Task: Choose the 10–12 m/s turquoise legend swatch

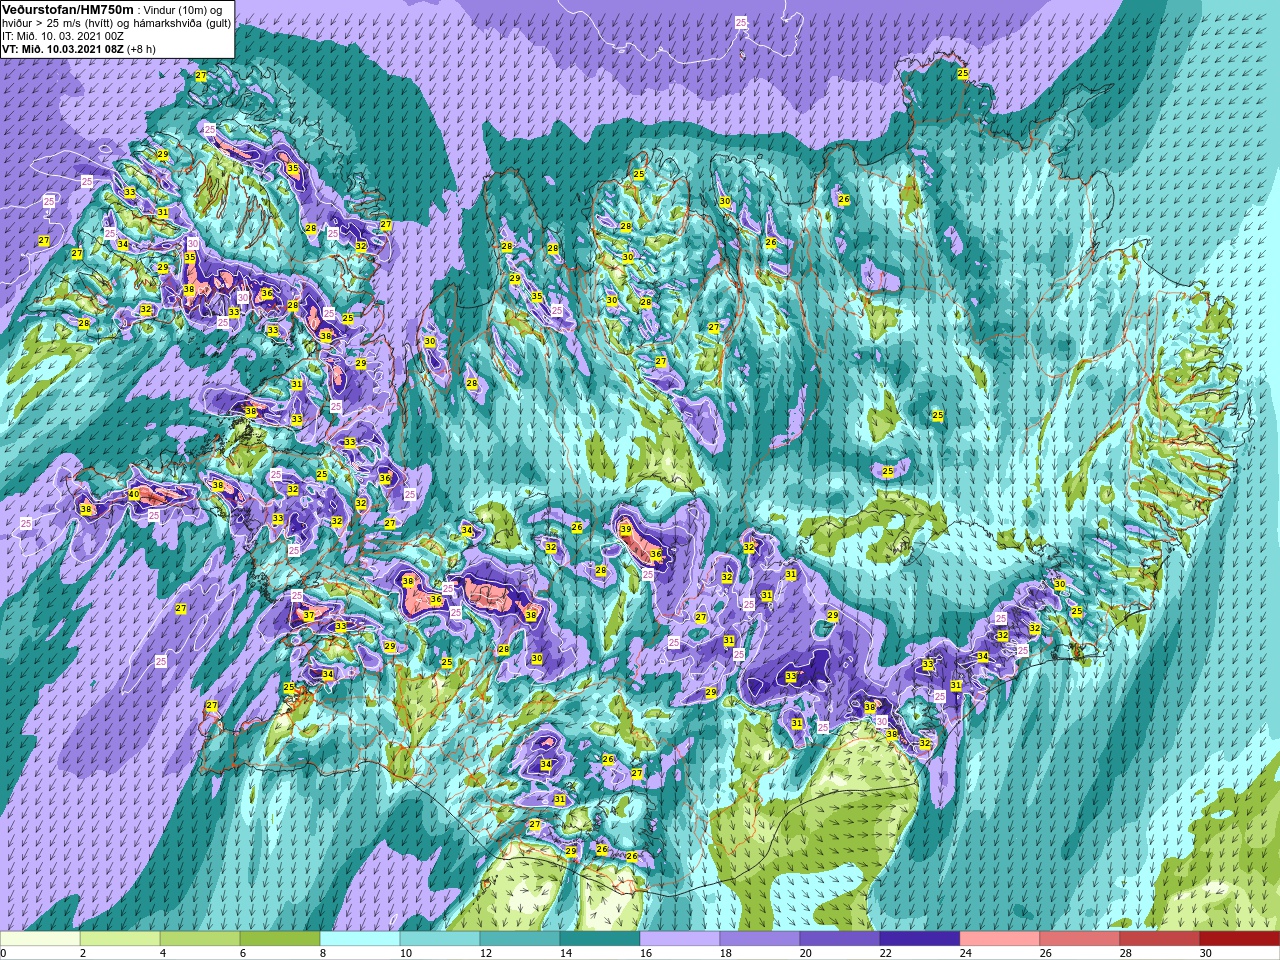Action: click(440, 939)
